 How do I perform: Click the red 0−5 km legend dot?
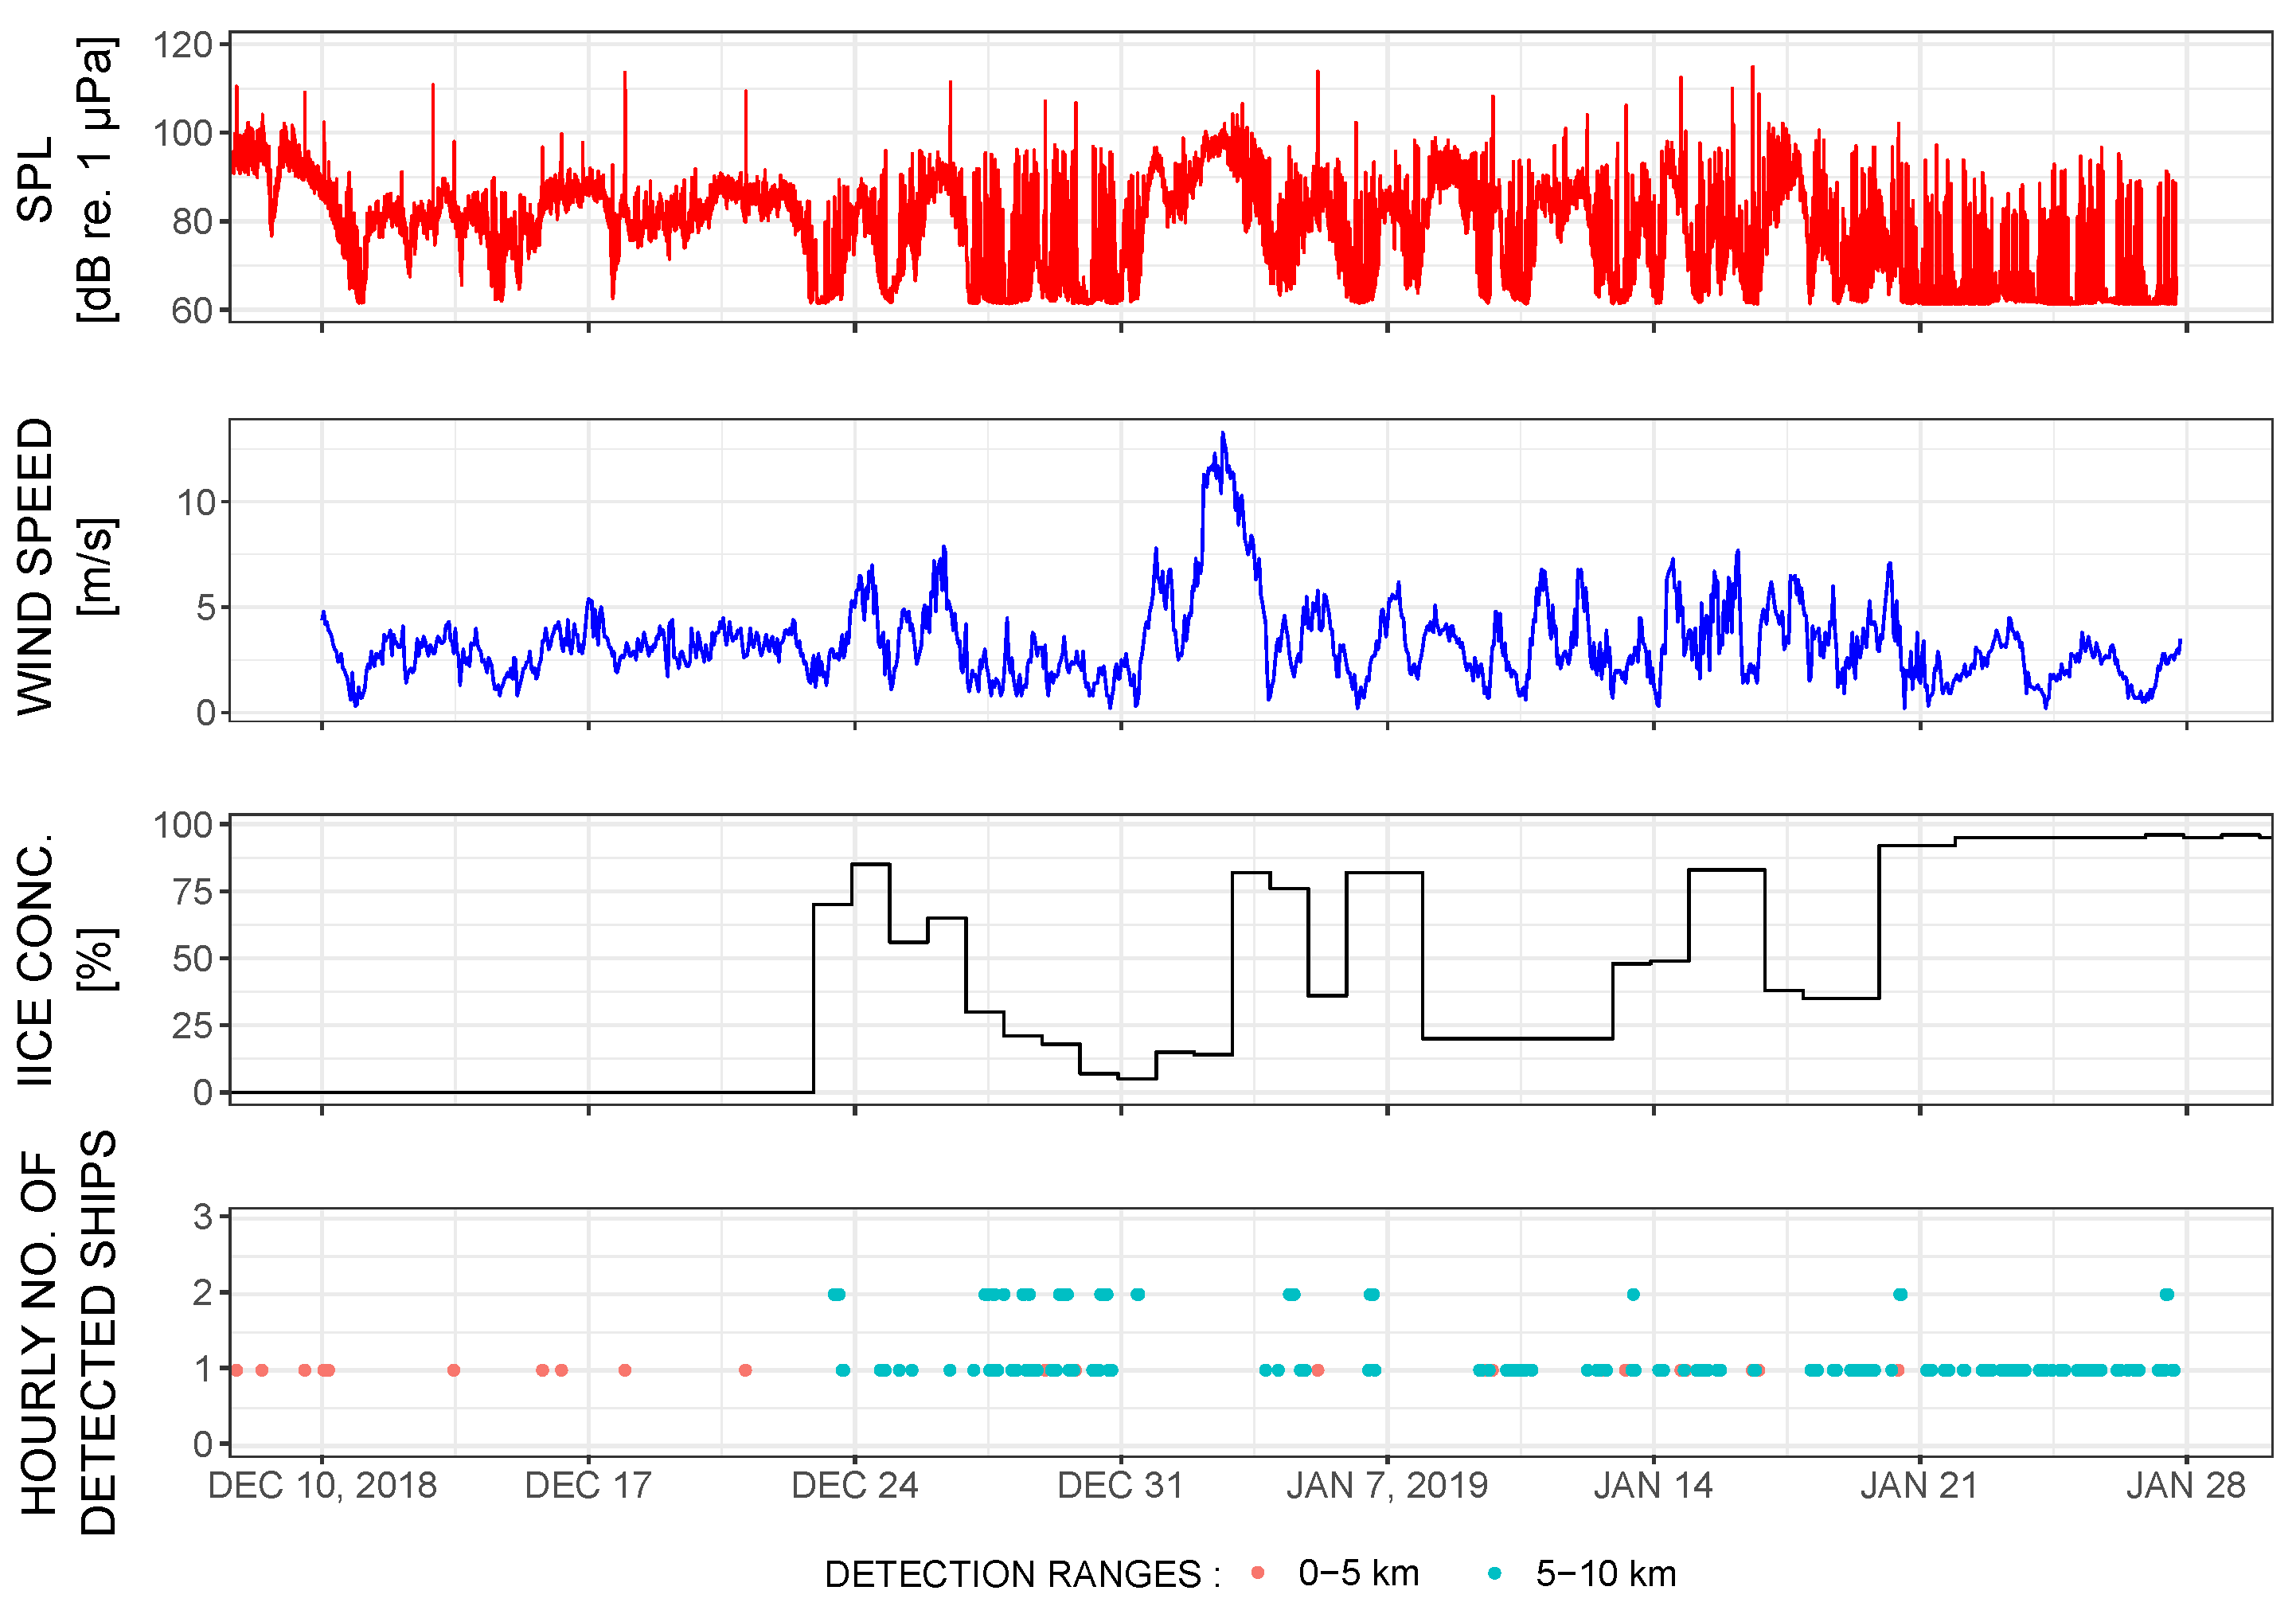click(x=1257, y=1573)
